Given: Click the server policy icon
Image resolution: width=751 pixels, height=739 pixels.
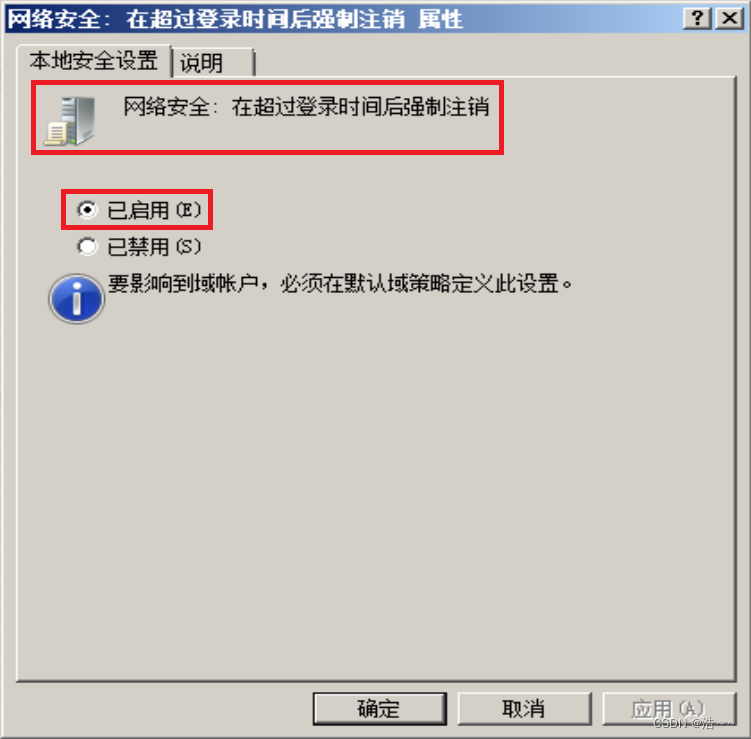Looking at the screenshot, I should pyautogui.click(x=70, y=121).
